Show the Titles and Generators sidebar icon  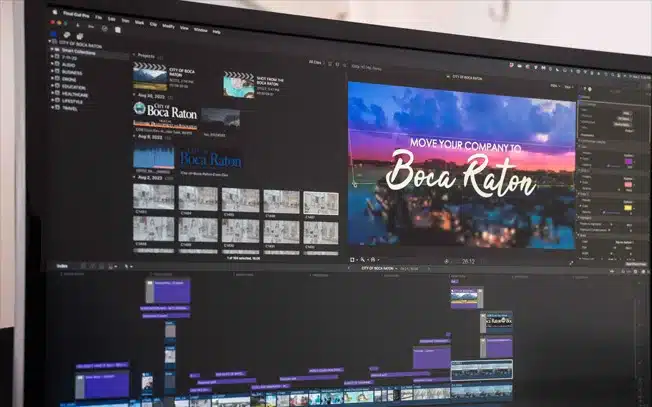click(80, 37)
